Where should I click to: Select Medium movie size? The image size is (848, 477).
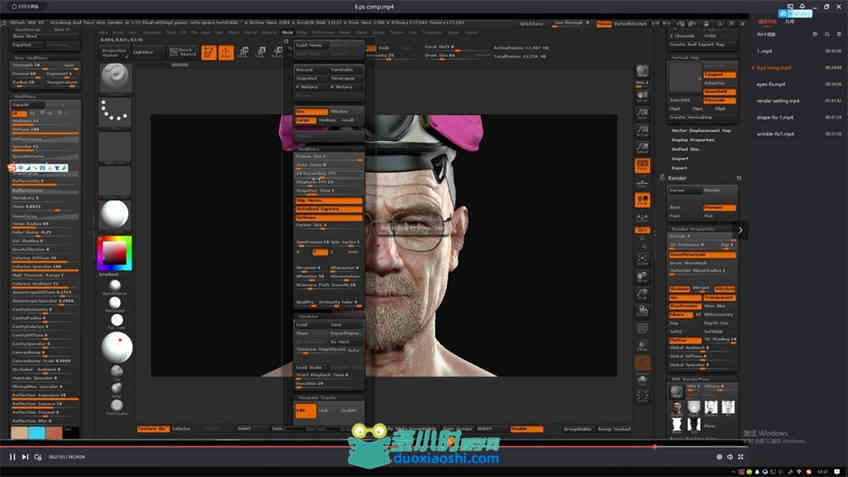tap(327, 120)
